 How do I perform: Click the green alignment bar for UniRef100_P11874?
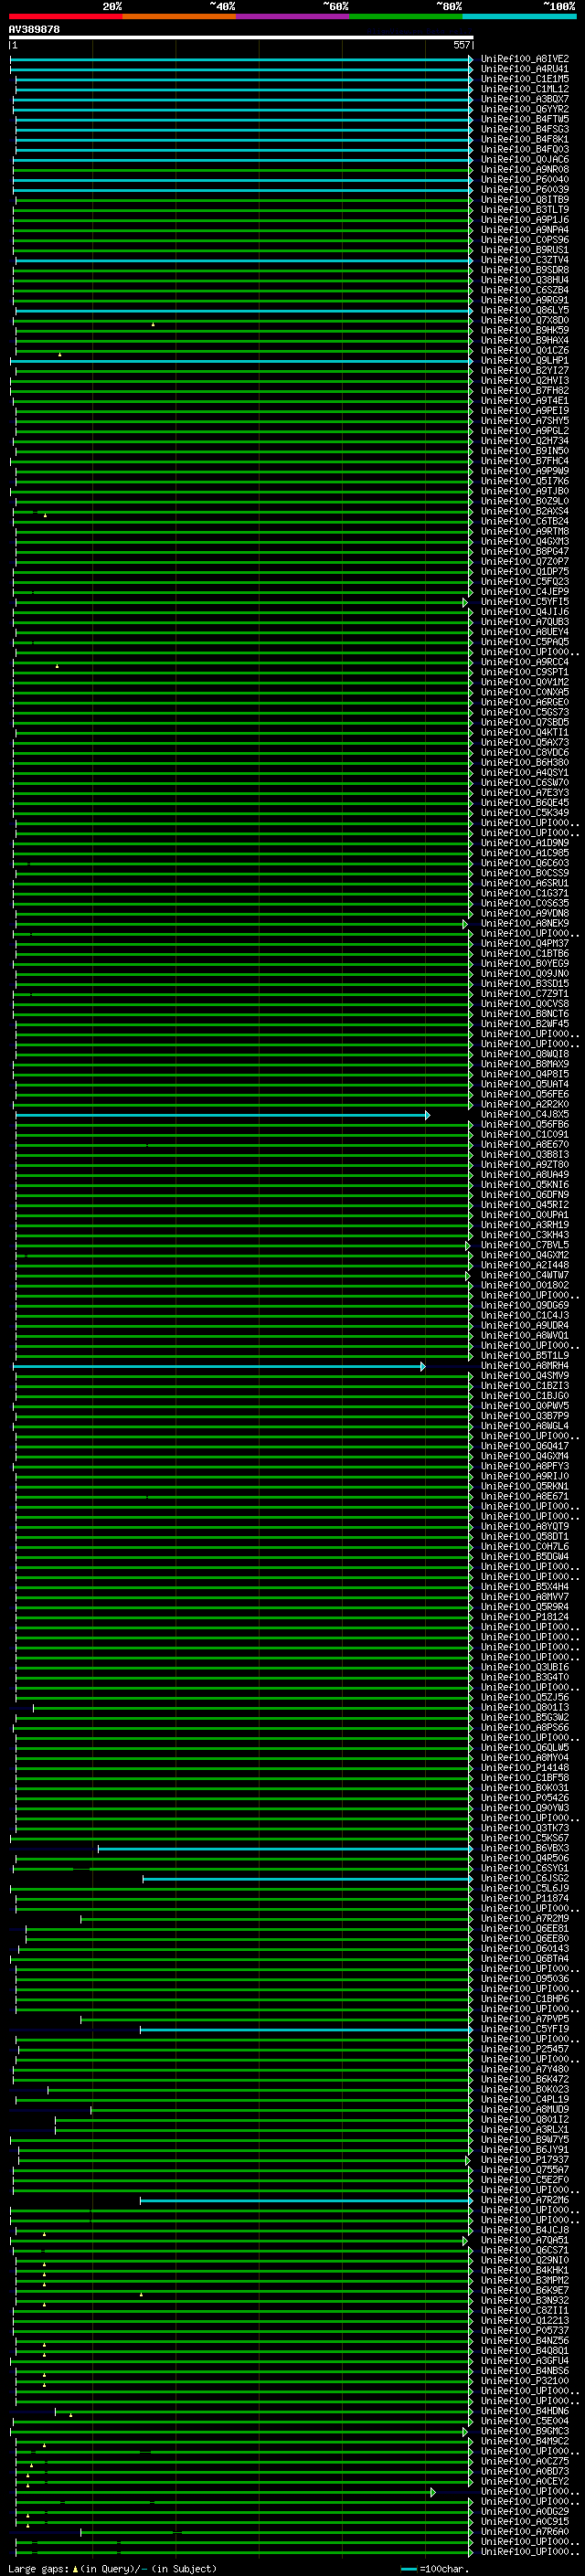(243, 1899)
